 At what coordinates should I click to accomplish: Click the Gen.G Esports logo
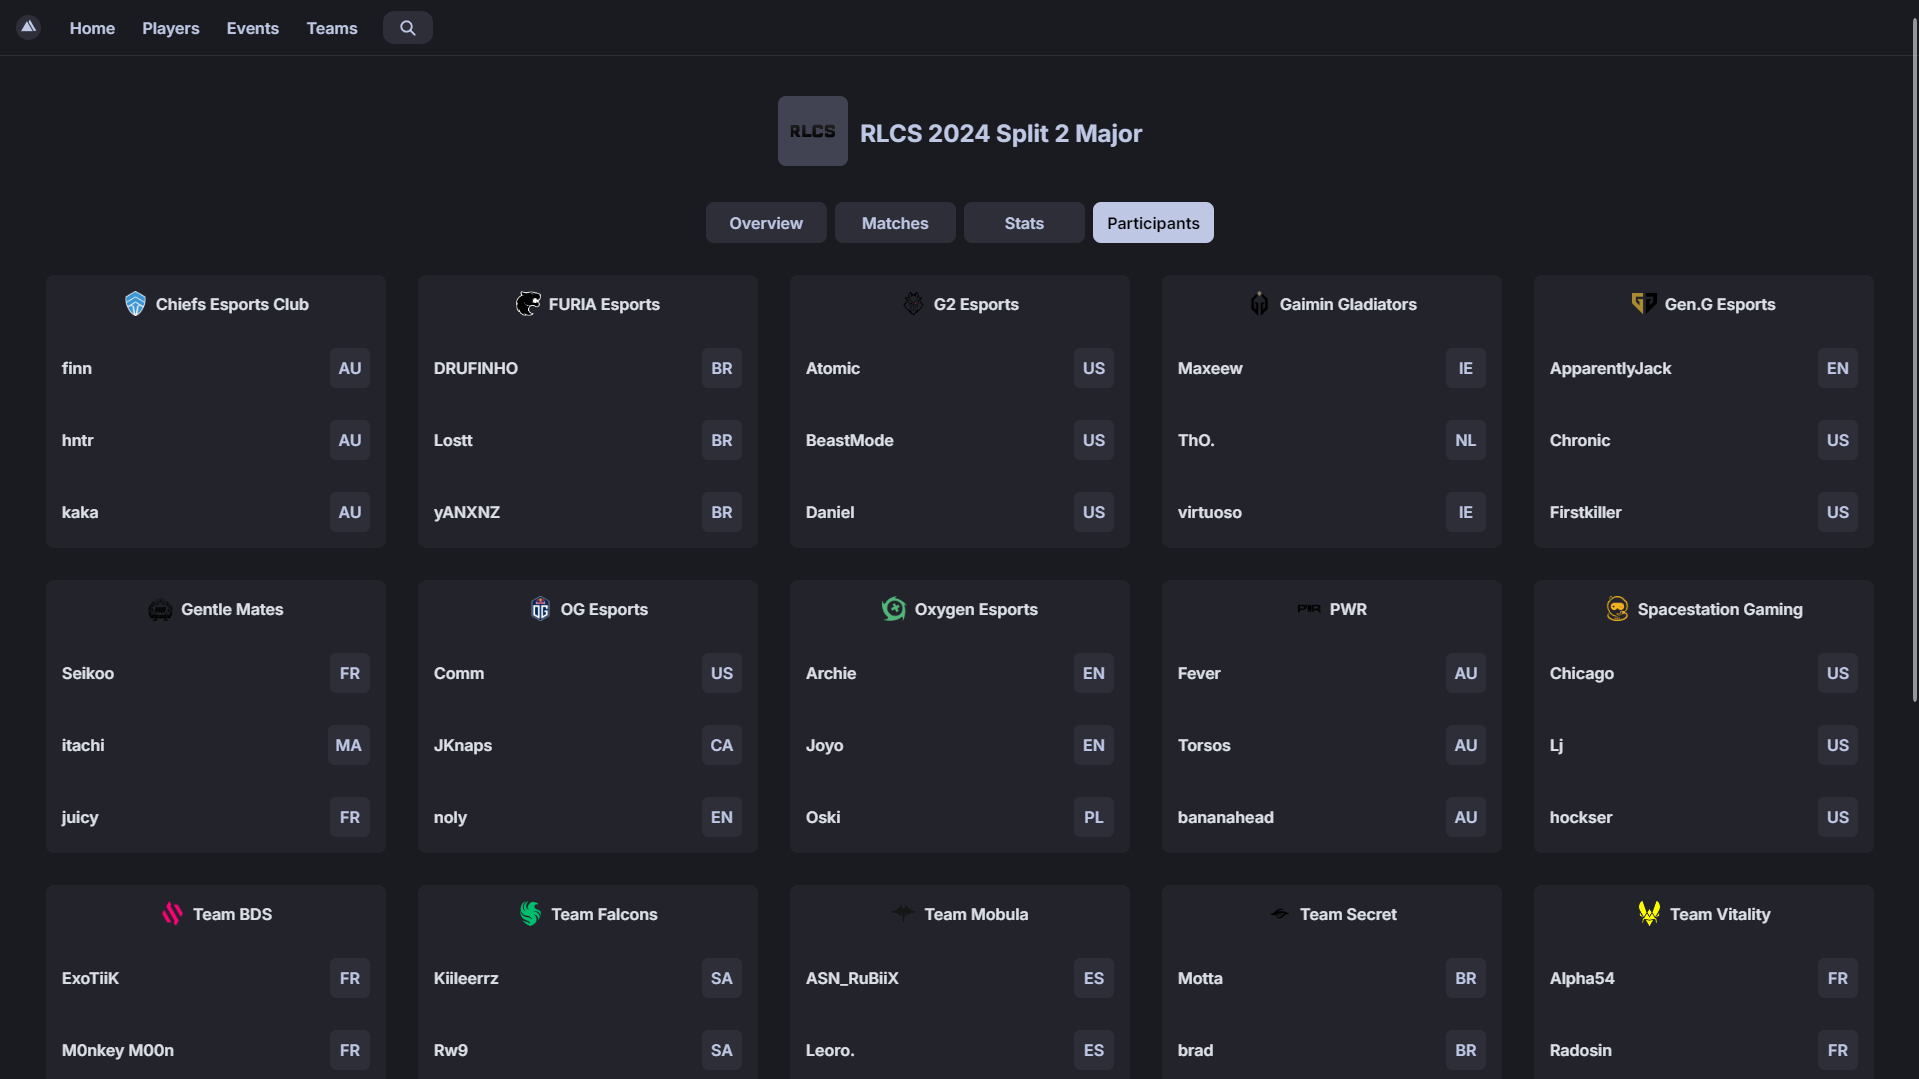pos(1643,304)
